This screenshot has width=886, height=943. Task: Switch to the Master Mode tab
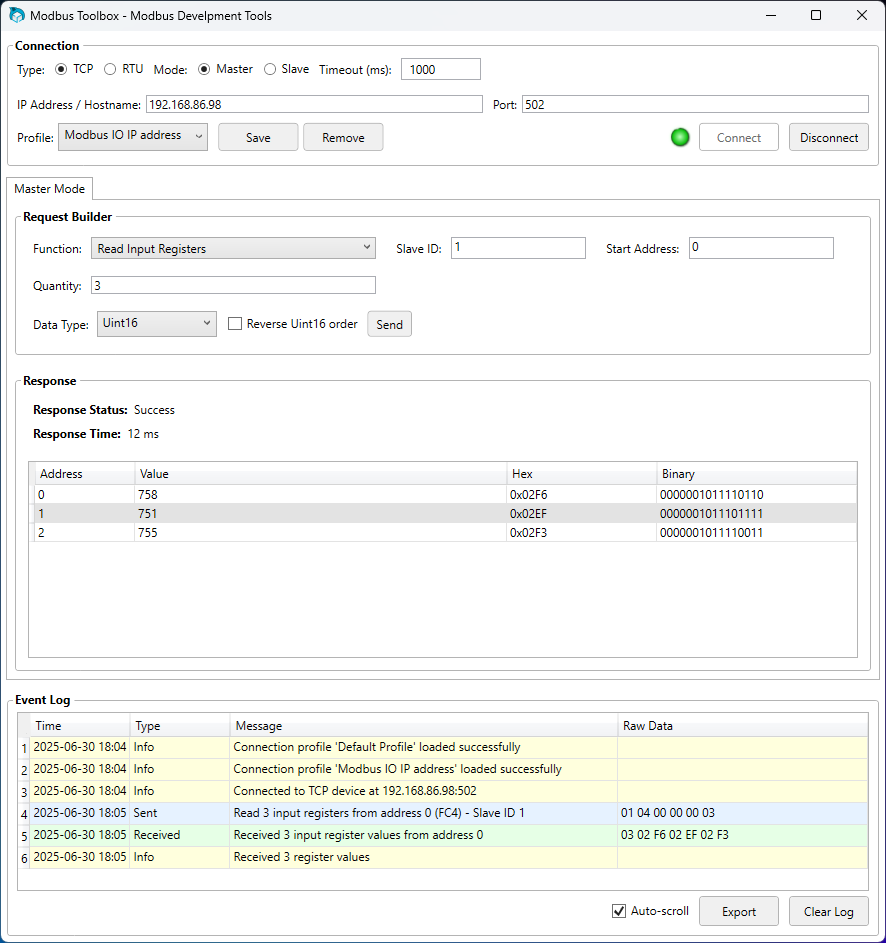click(49, 188)
